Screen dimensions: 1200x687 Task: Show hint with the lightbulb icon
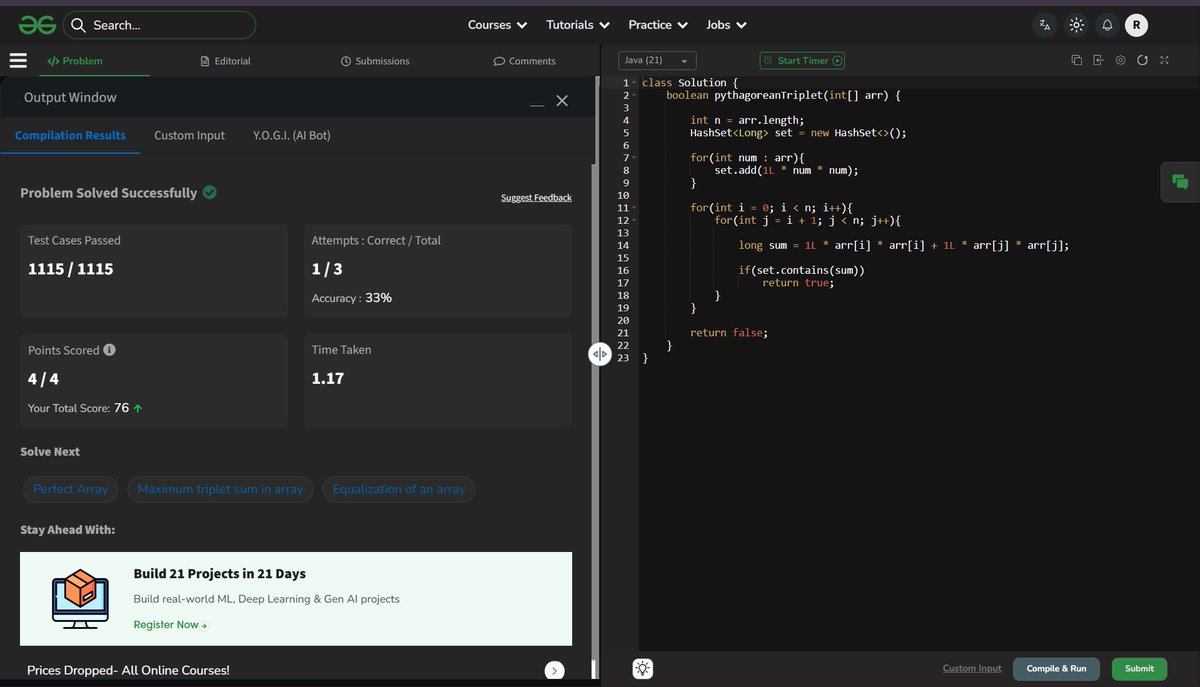(642, 669)
